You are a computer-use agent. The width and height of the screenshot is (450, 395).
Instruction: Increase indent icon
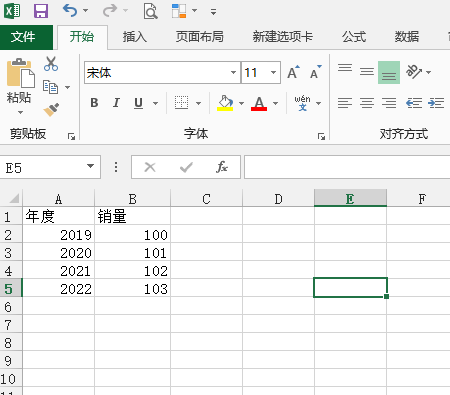[436, 103]
